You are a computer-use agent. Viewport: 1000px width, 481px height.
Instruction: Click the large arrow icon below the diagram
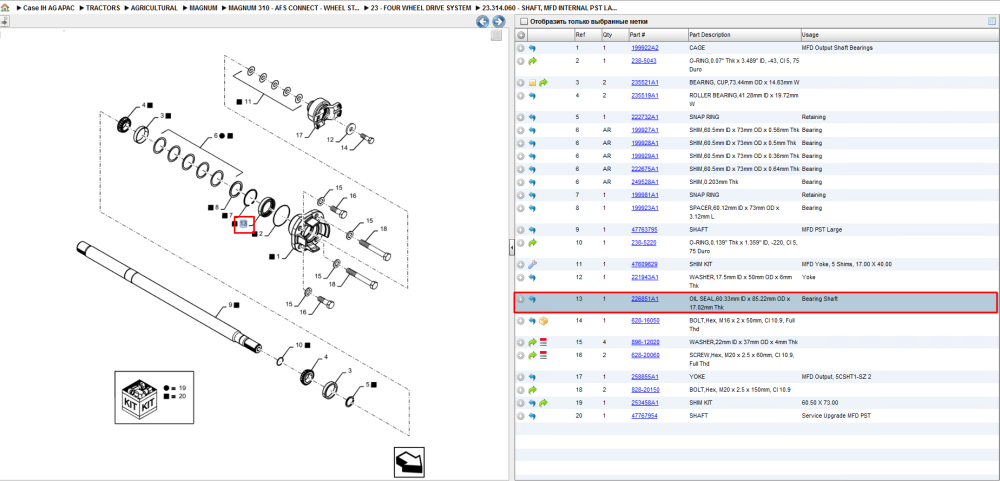(408, 461)
